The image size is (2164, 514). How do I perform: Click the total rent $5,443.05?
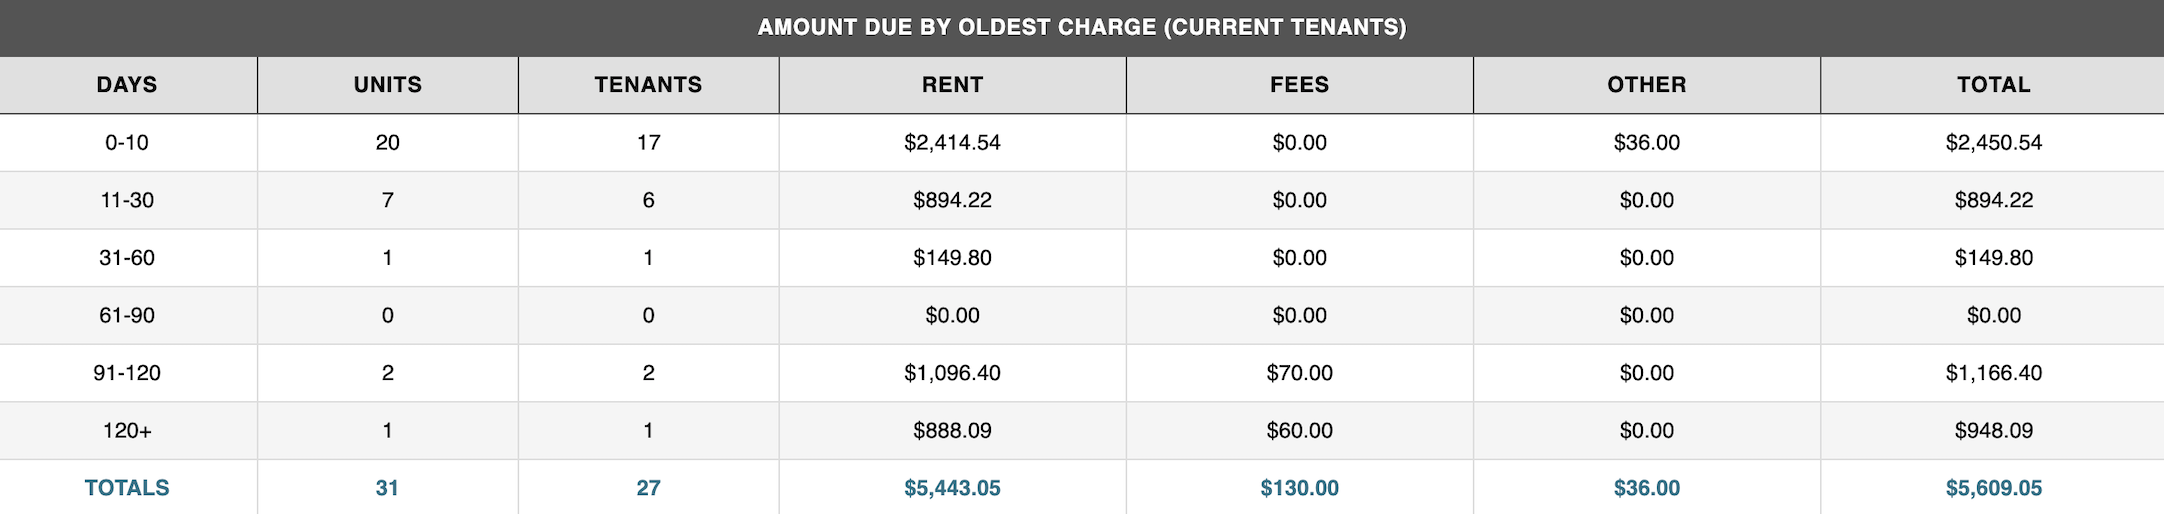952,488
